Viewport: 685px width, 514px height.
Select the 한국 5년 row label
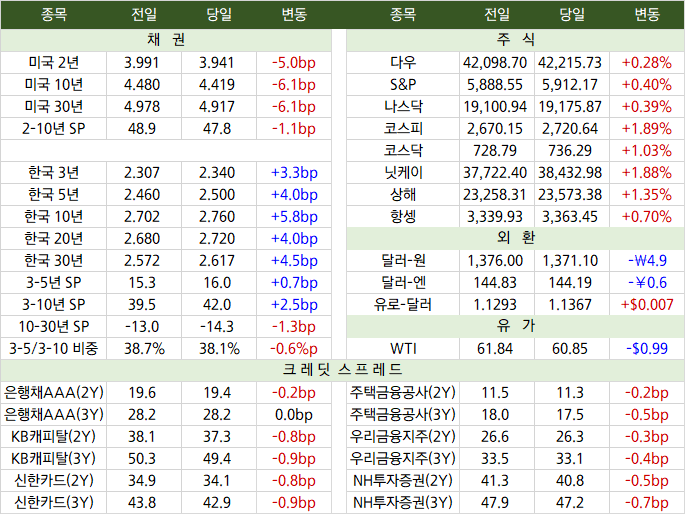point(54,195)
